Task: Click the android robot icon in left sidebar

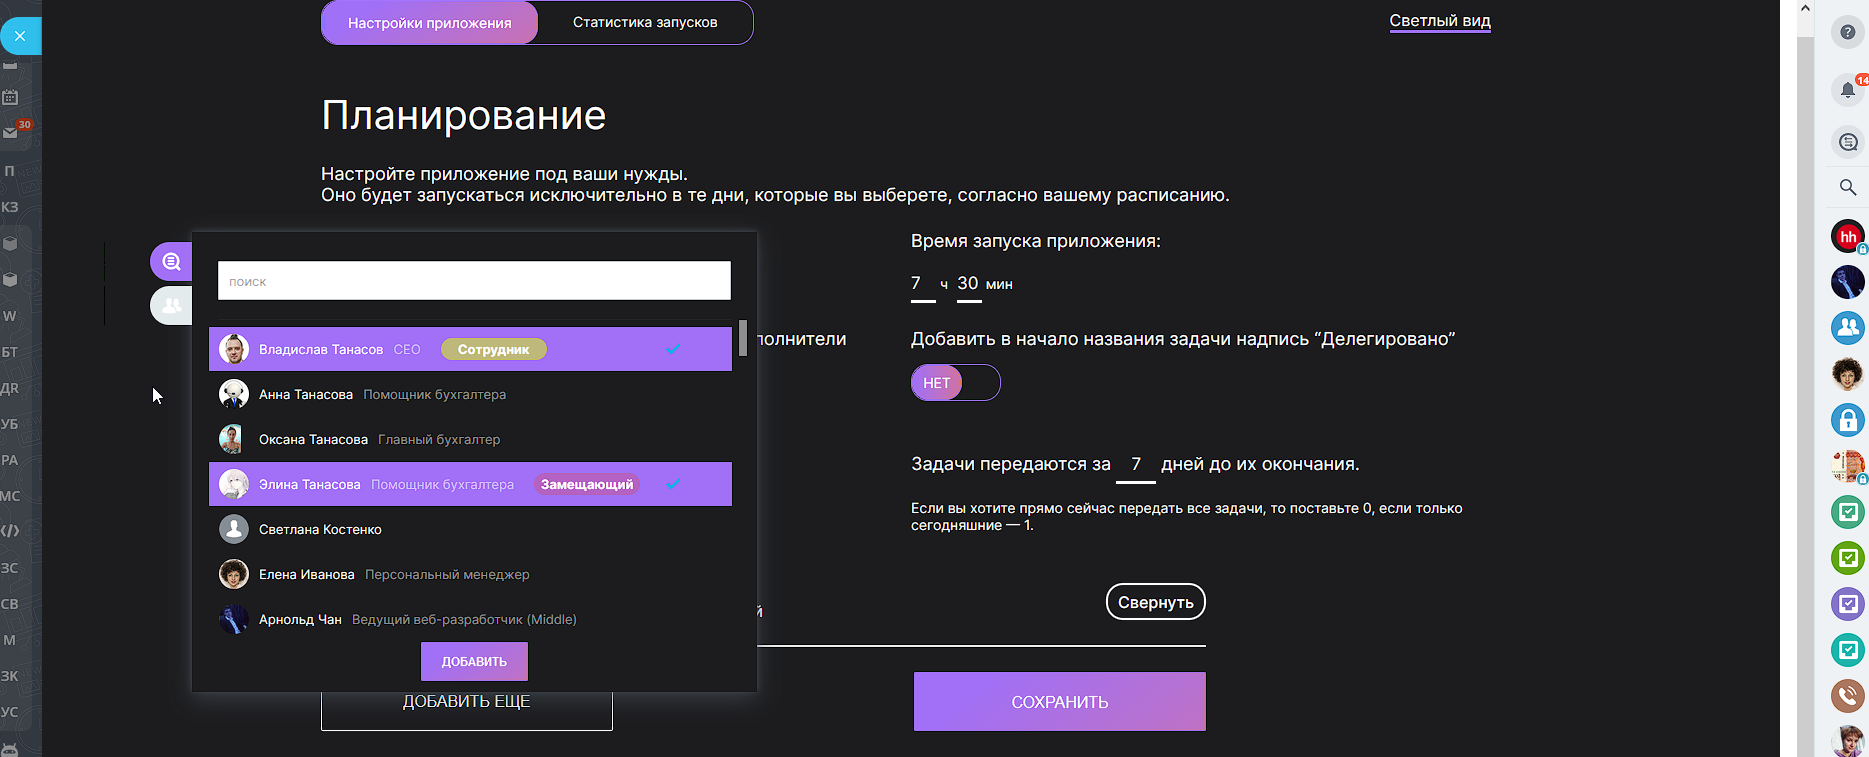Action: [x=10, y=748]
